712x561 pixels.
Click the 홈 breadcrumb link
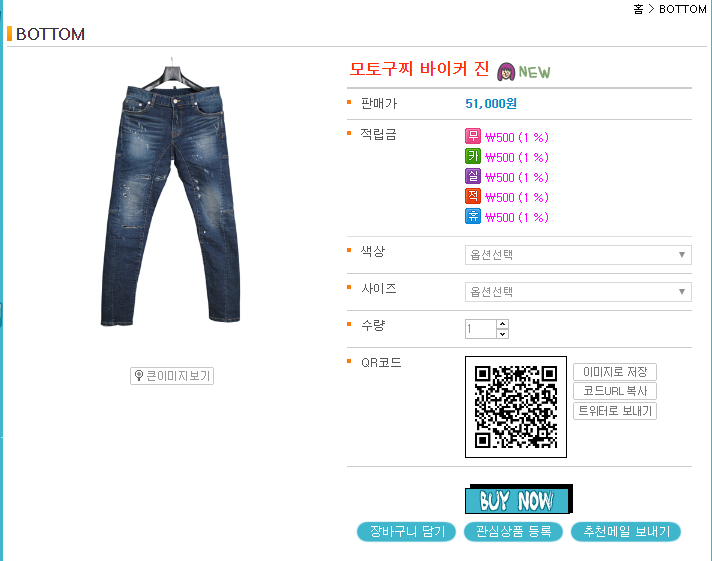pos(638,9)
